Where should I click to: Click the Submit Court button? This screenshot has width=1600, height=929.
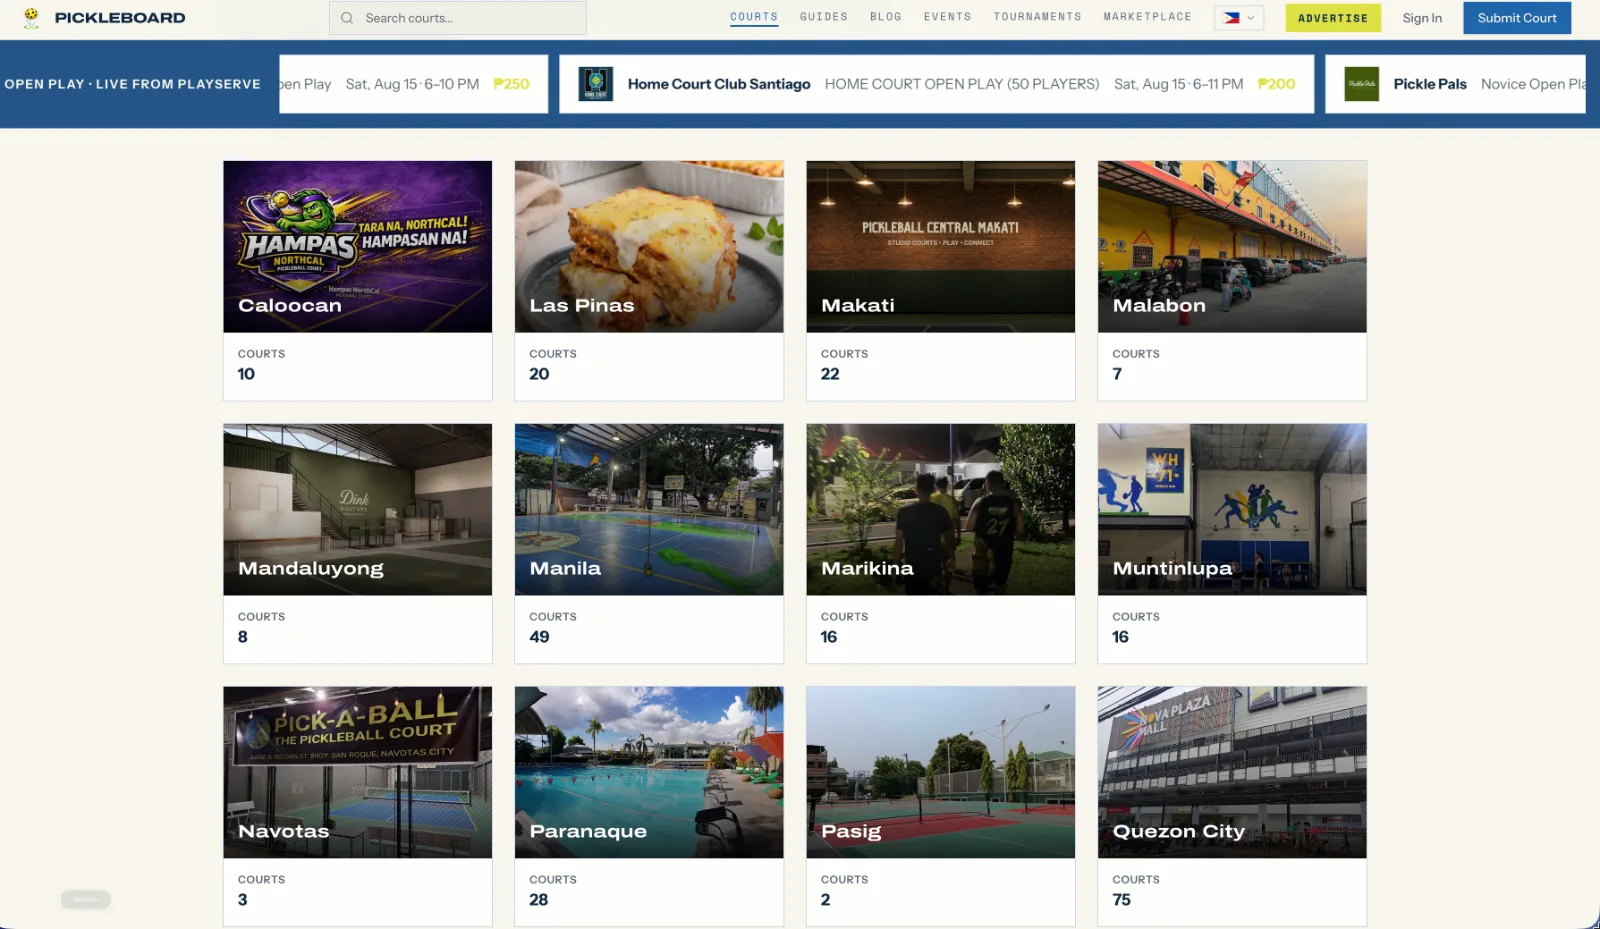click(x=1517, y=18)
